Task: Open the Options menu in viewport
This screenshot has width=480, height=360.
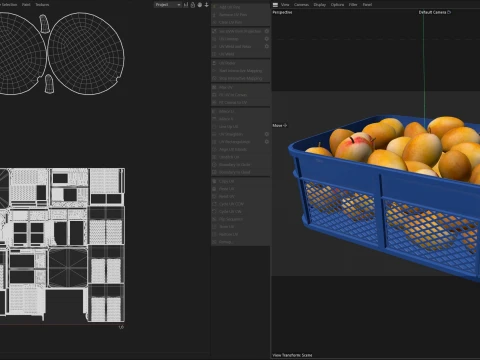Action: (337, 5)
